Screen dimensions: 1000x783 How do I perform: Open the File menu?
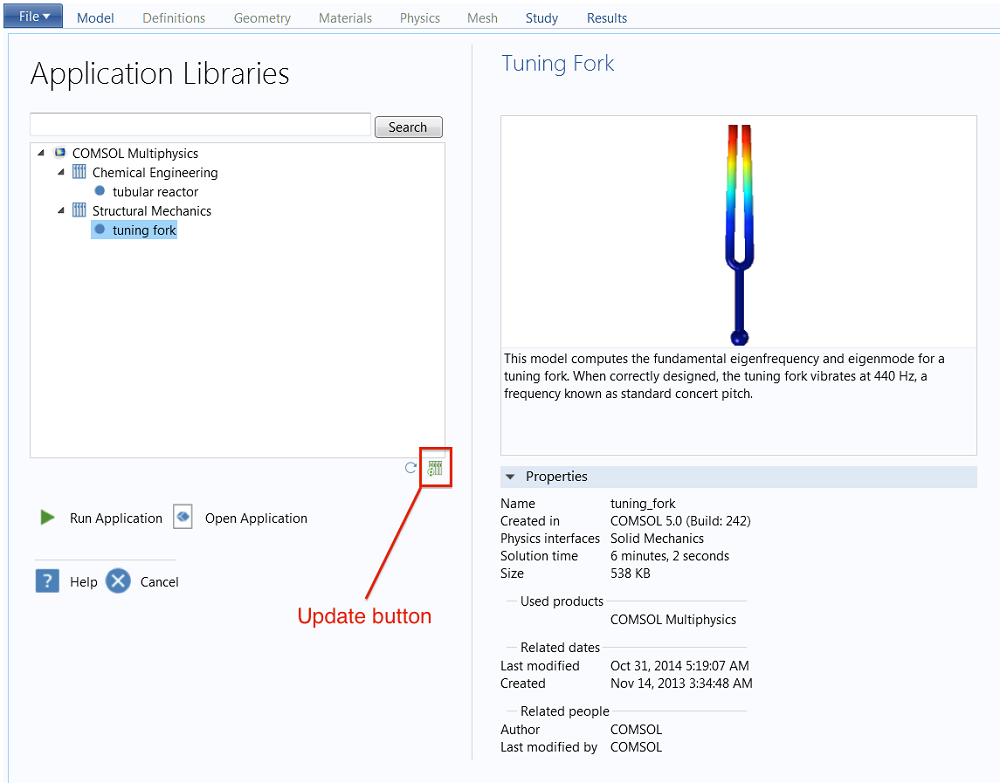(x=33, y=16)
